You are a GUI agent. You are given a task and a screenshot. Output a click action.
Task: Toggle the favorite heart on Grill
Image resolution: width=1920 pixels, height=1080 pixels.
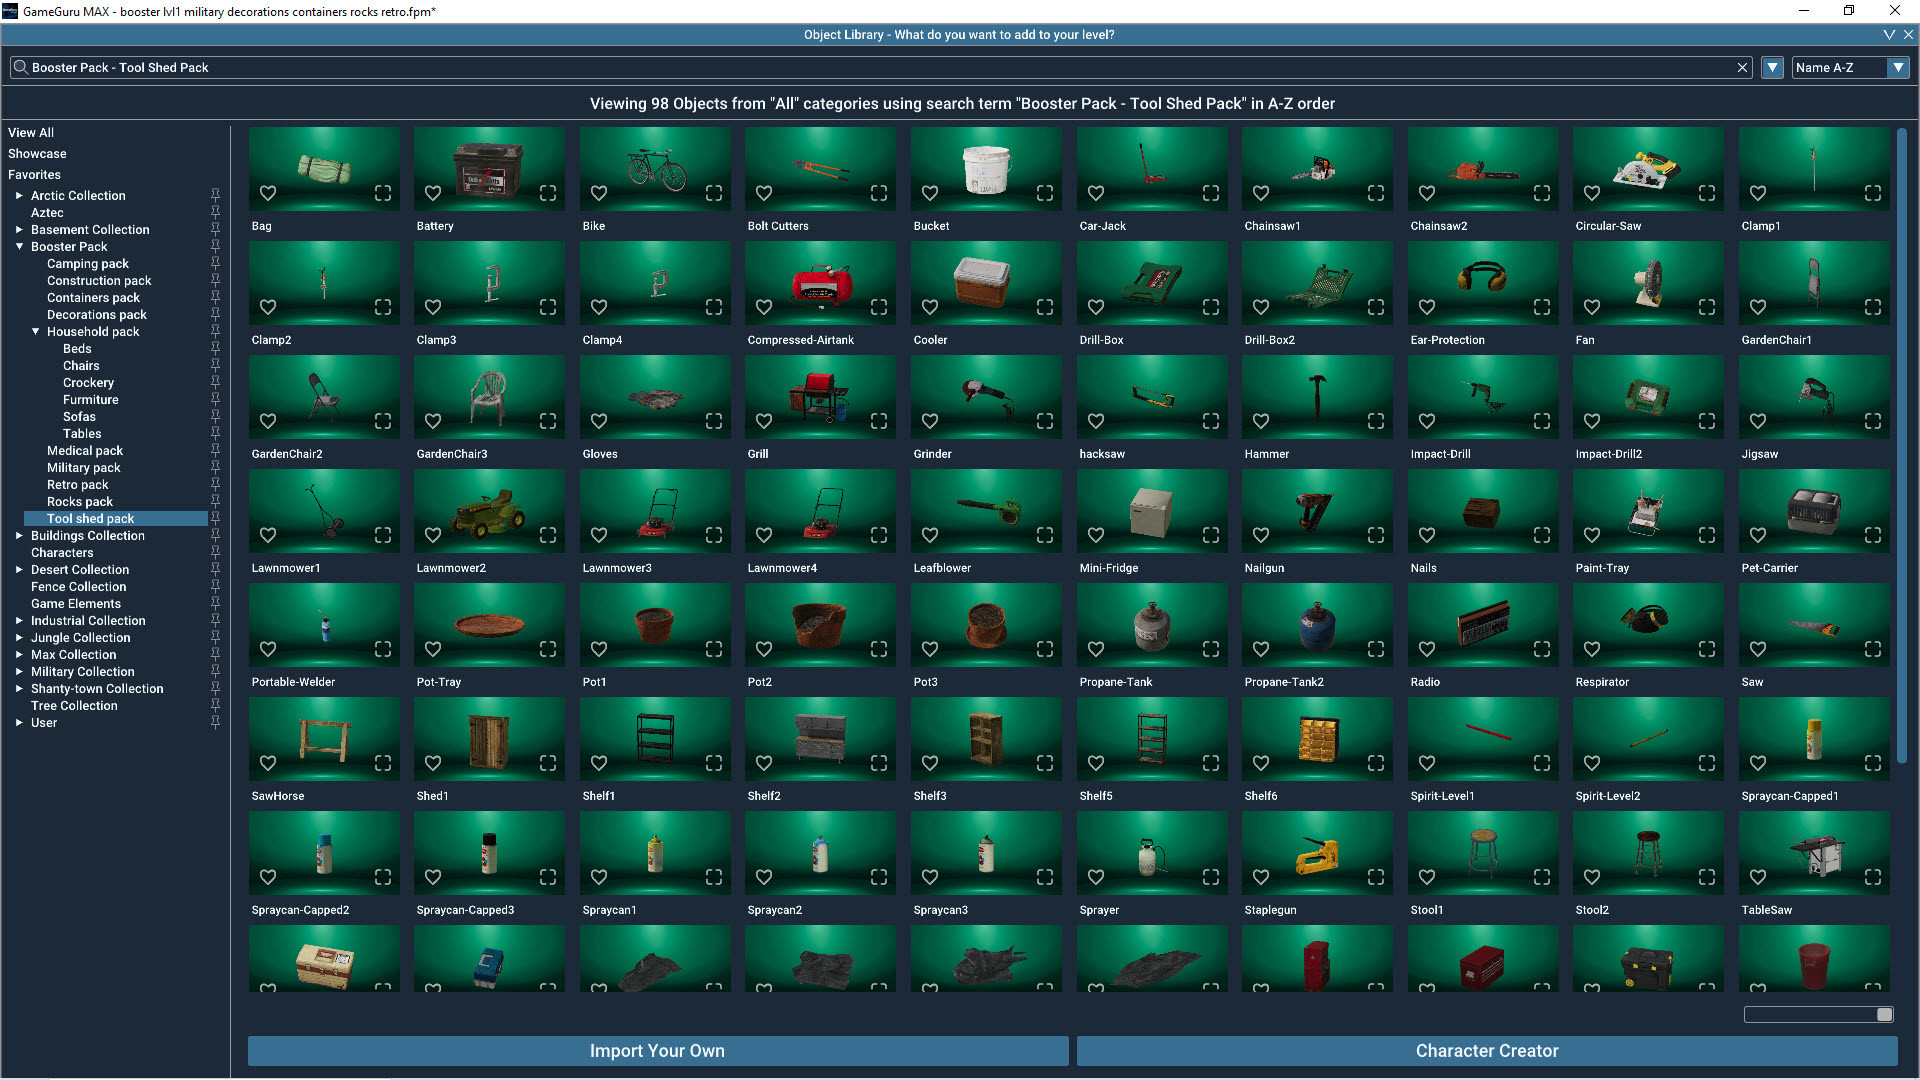(x=763, y=421)
